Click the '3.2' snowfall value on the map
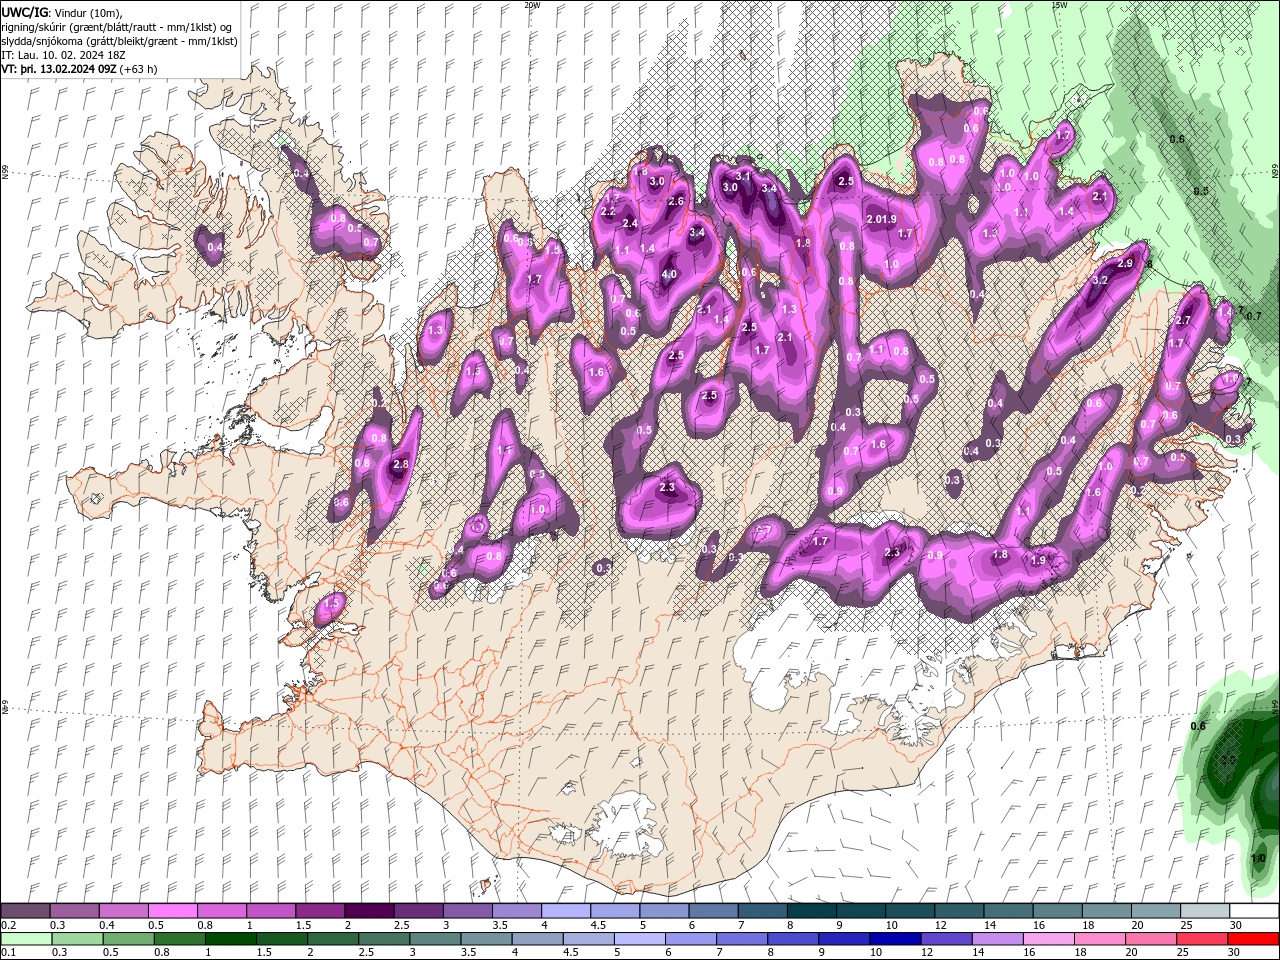This screenshot has height=960, width=1280. click(x=1100, y=280)
